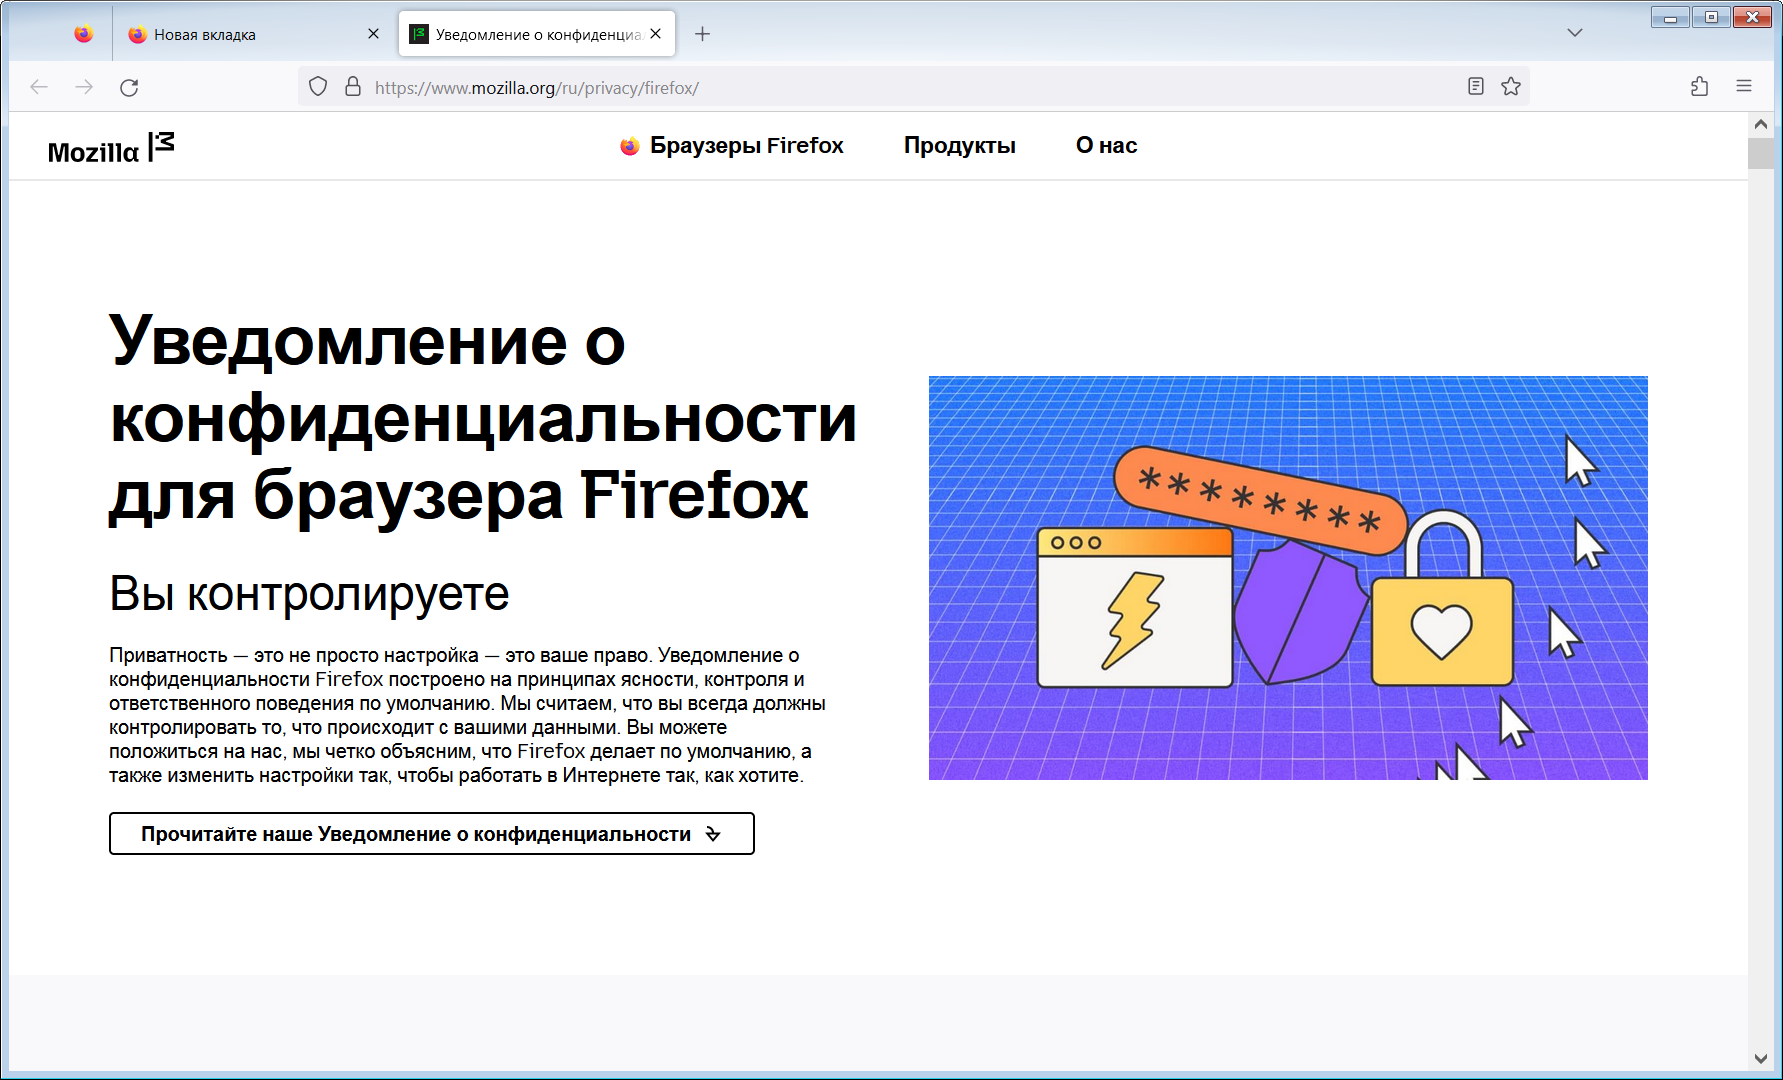This screenshot has height=1080, width=1783.
Task: Click Прочитайте наше Уведомление о конфиденциальности button
Action: tap(432, 834)
